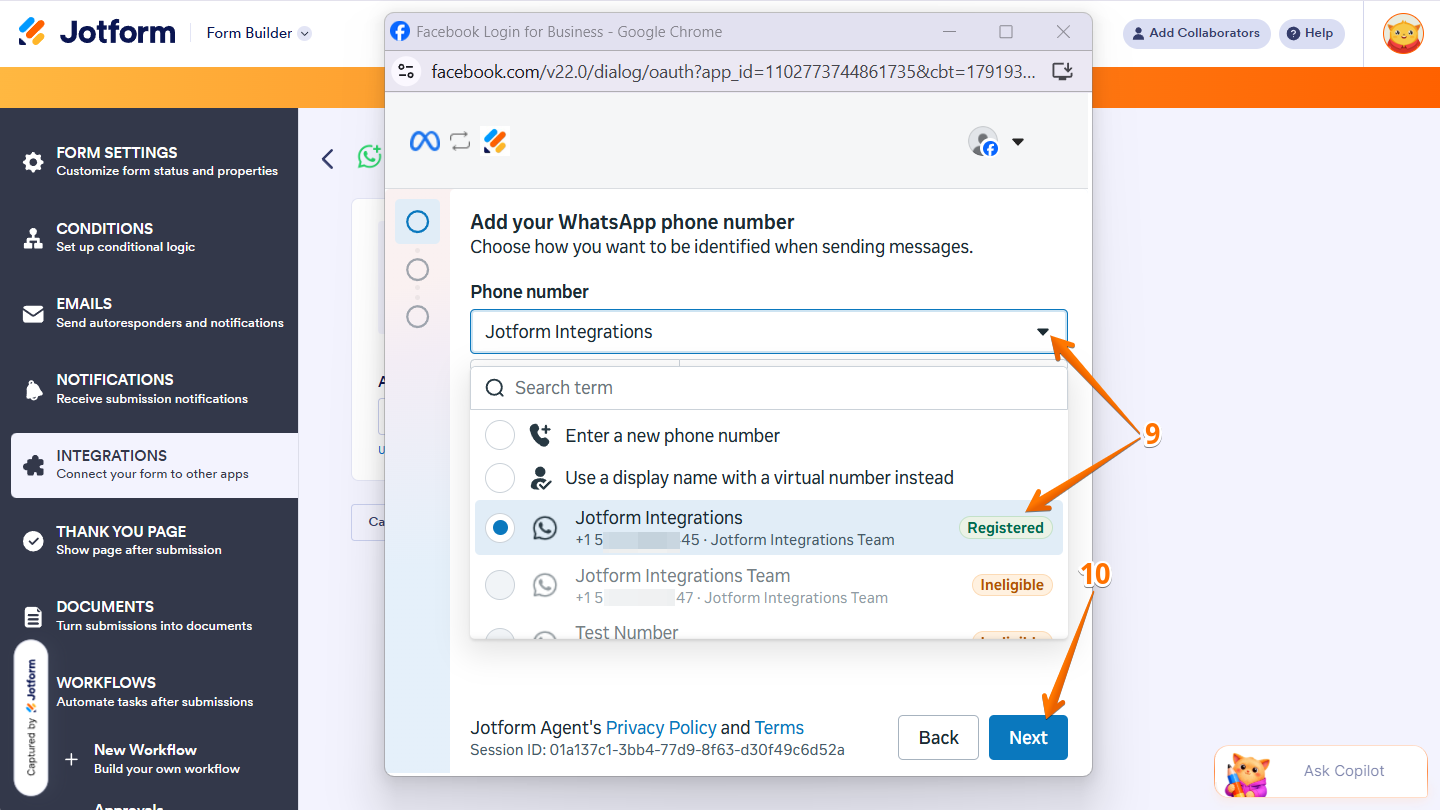Select New Workflow option
The height and width of the screenshot is (810, 1440).
[168, 758]
